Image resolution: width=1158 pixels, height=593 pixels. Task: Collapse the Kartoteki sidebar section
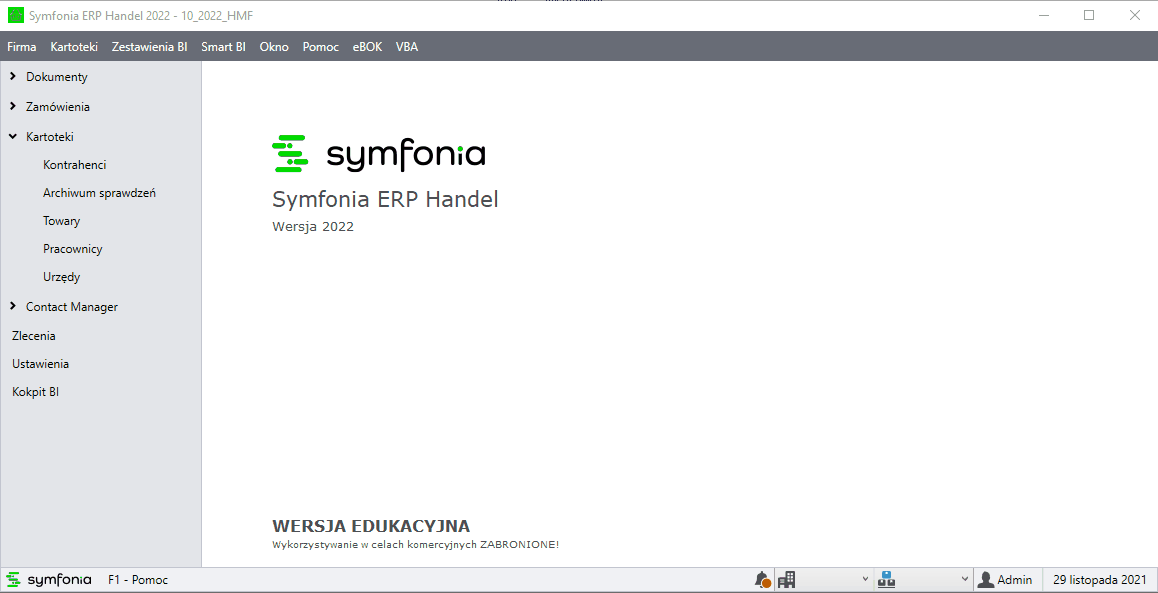click(13, 137)
